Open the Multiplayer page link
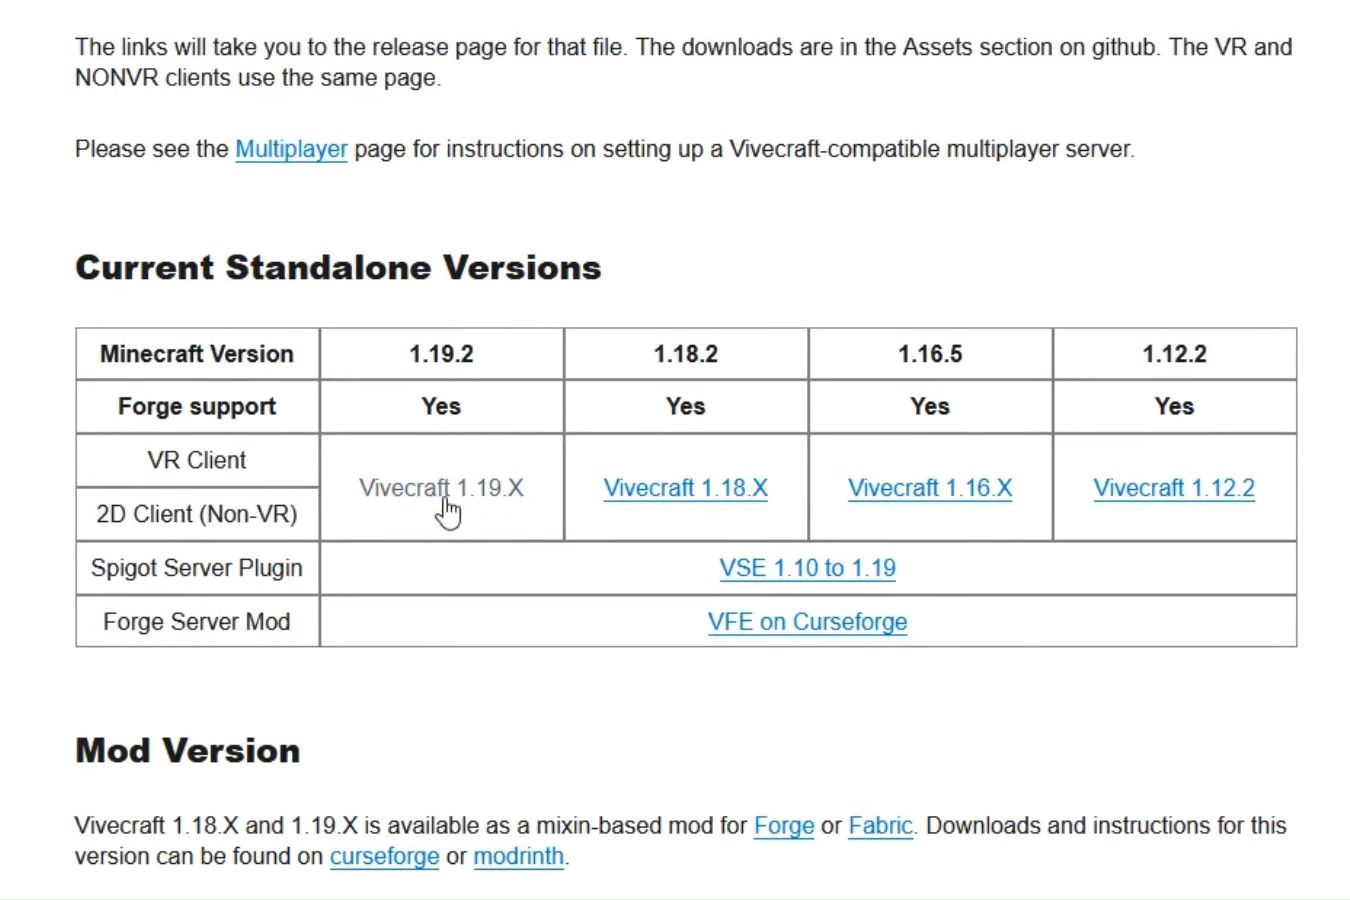The image size is (1350, 900). click(291, 149)
